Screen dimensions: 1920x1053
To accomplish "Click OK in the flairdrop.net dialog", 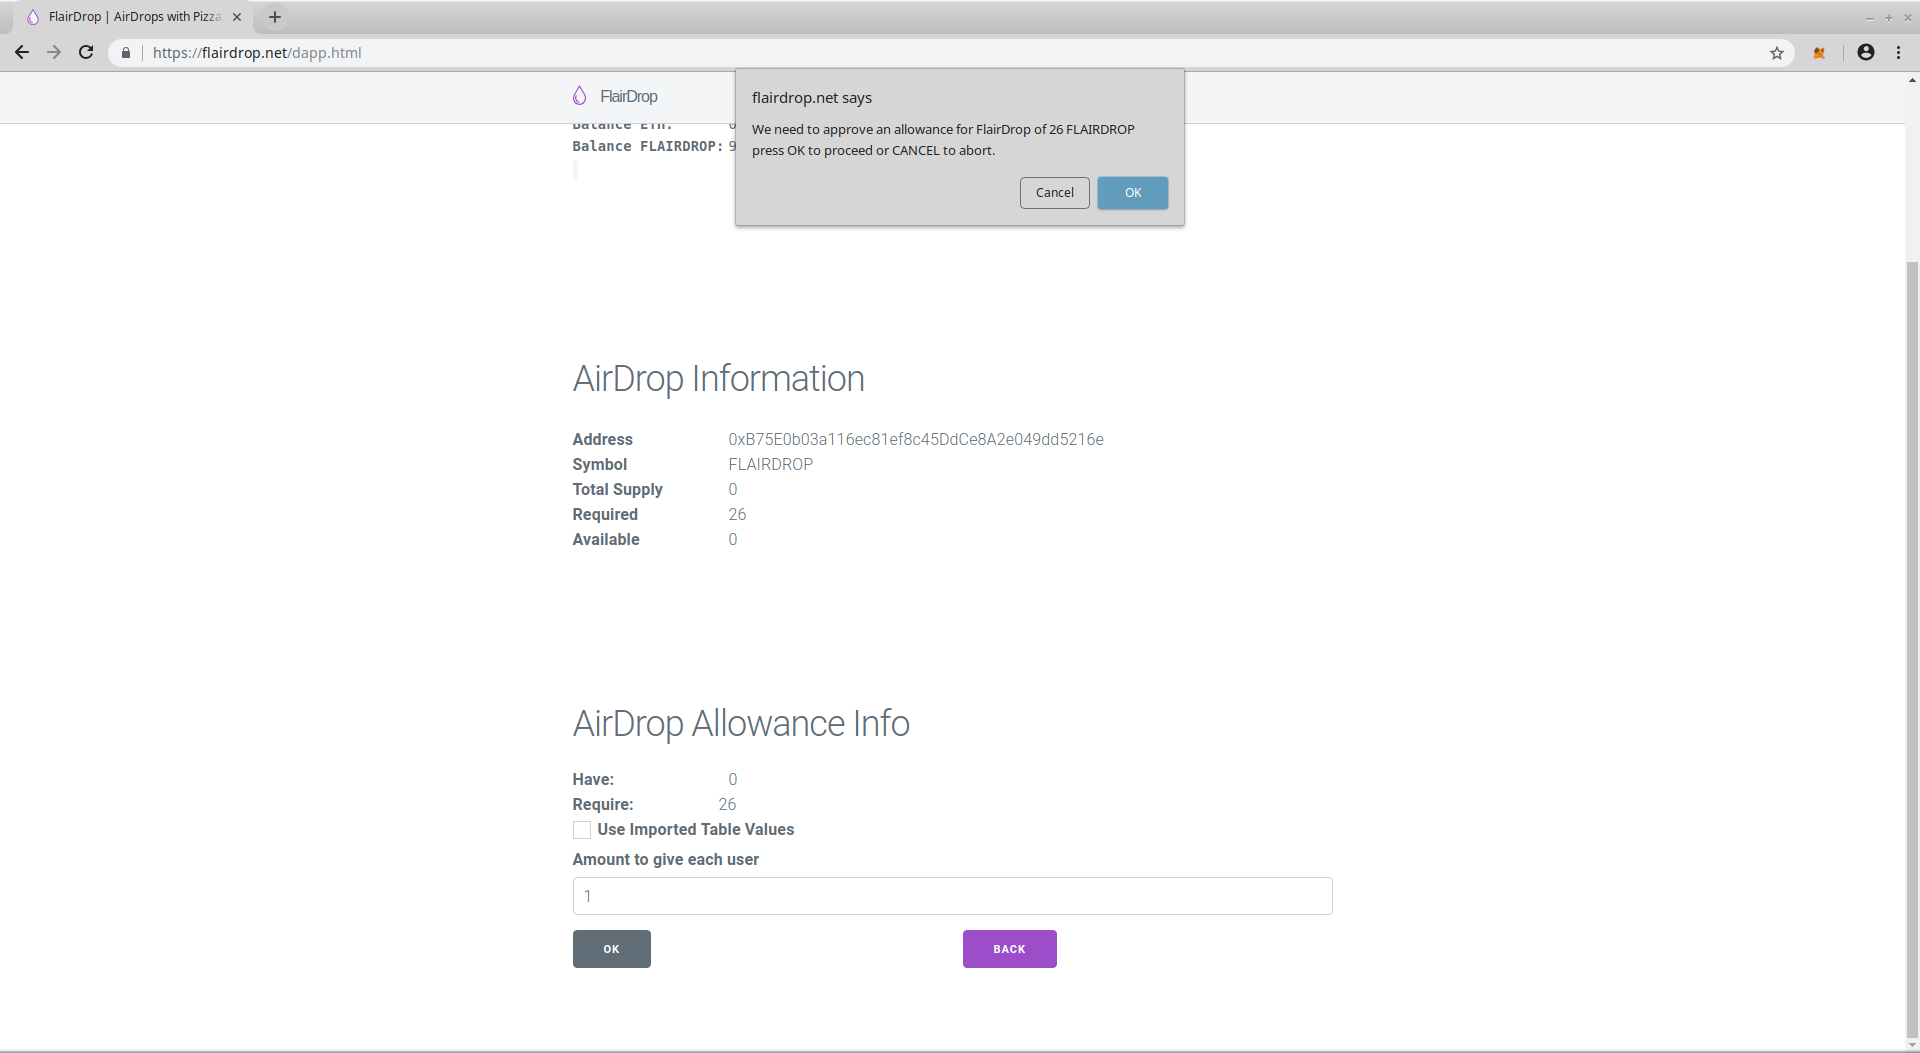I will coord(1132,193).
